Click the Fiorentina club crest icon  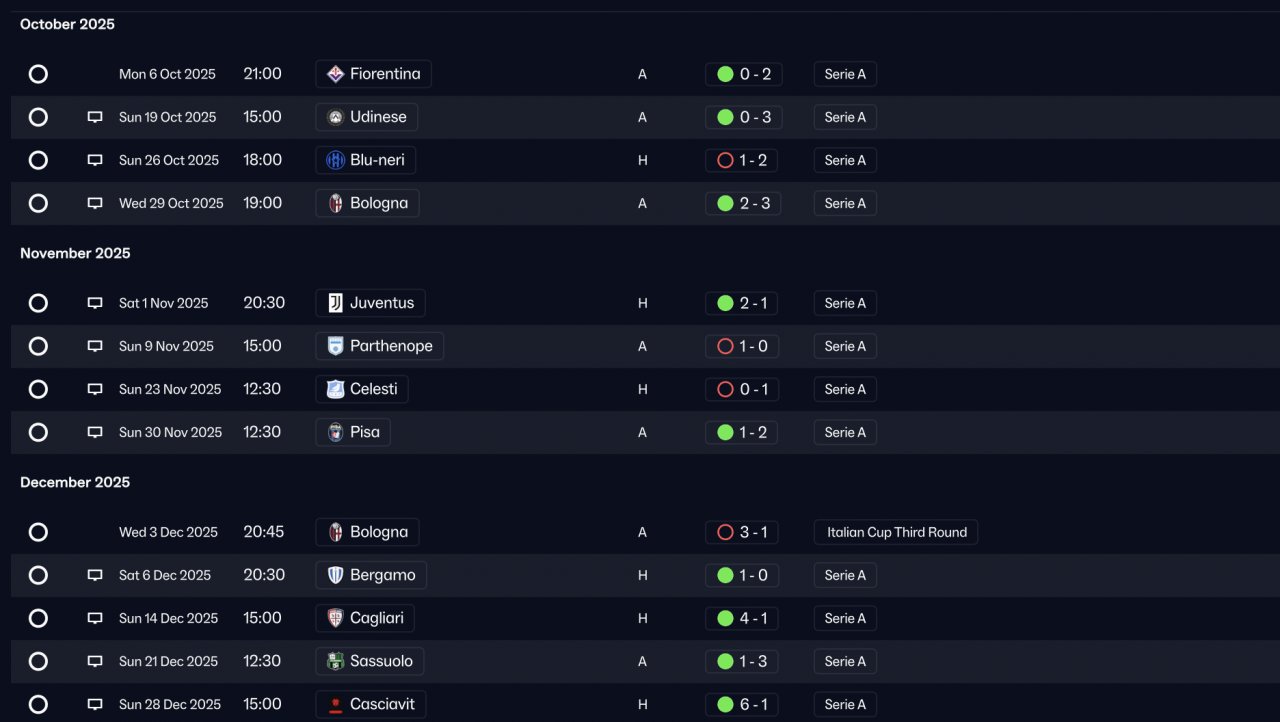click(x=336, y=74)
